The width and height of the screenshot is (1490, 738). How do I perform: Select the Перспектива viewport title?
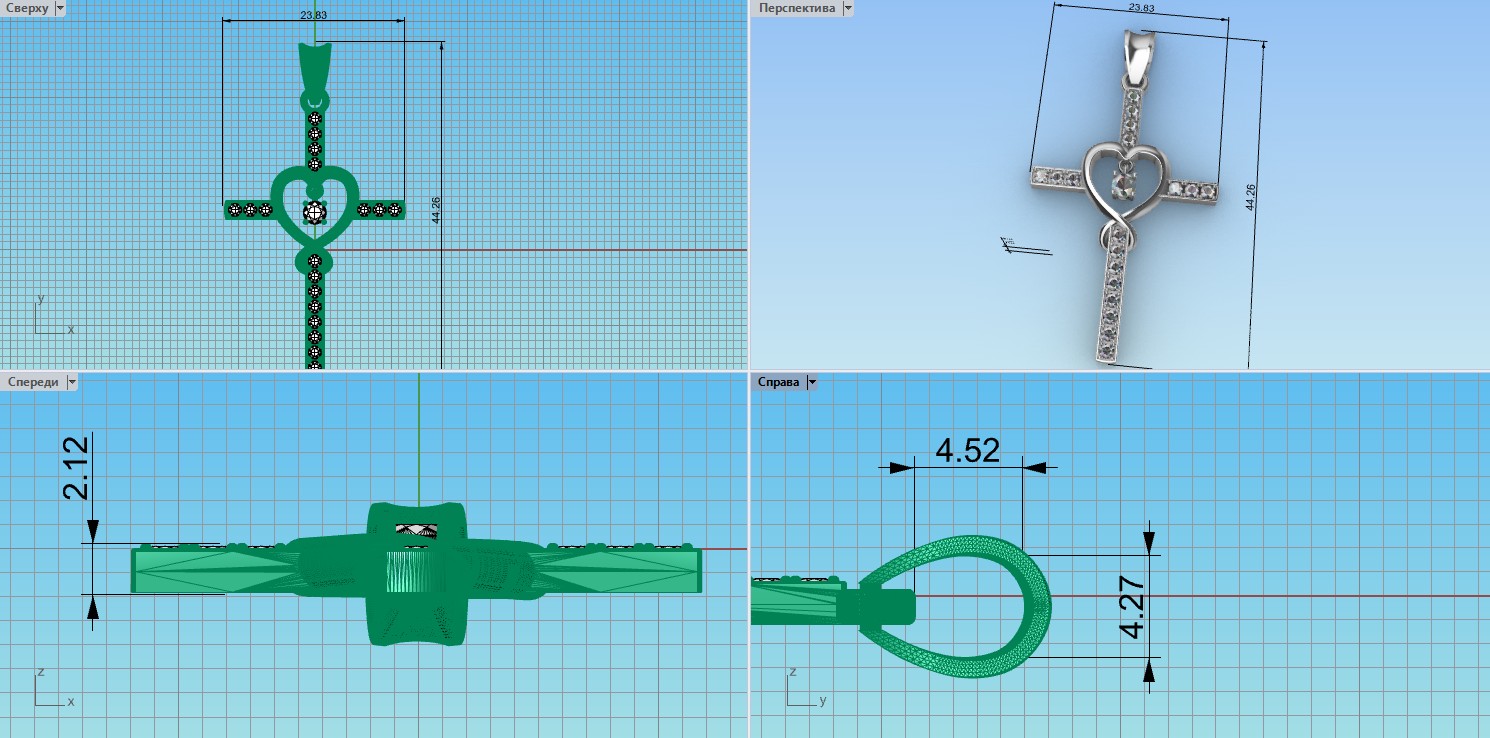797,8
